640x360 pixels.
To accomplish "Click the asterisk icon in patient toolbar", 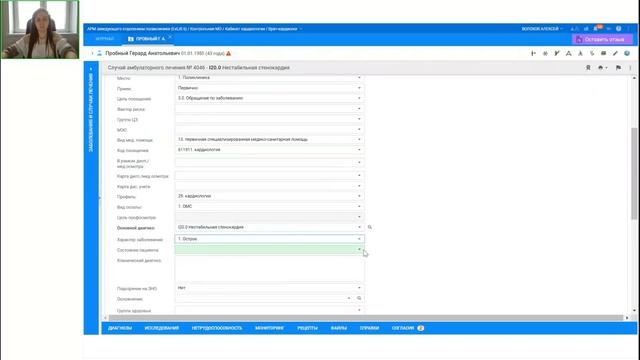I will tap(545, 53).
